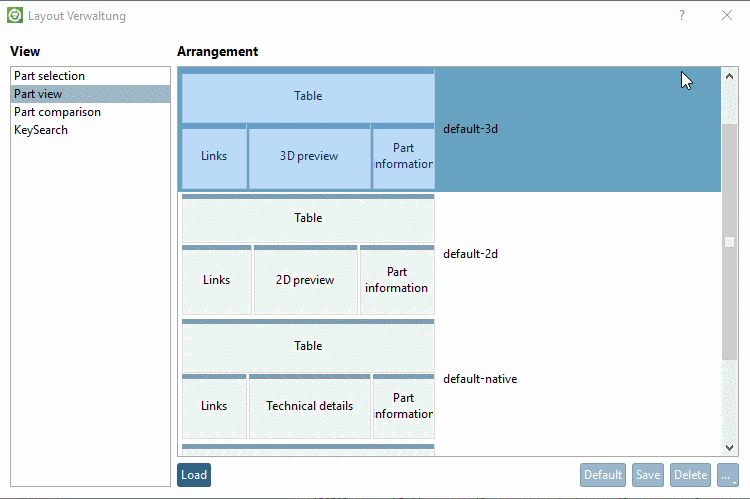
Task: Click the Layout Verwaltung app icon
Action: click(x=15, y=15)
